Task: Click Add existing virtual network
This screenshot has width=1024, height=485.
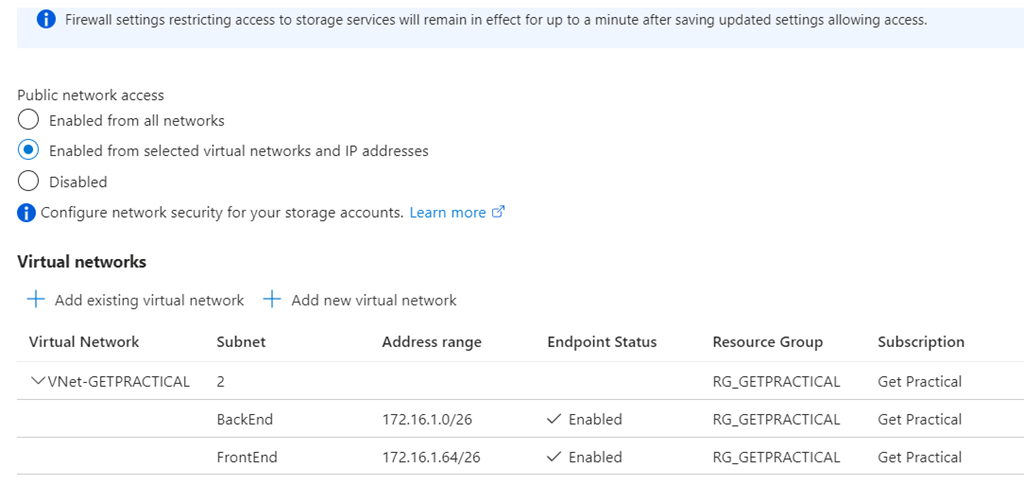Action: click(149, 300)
